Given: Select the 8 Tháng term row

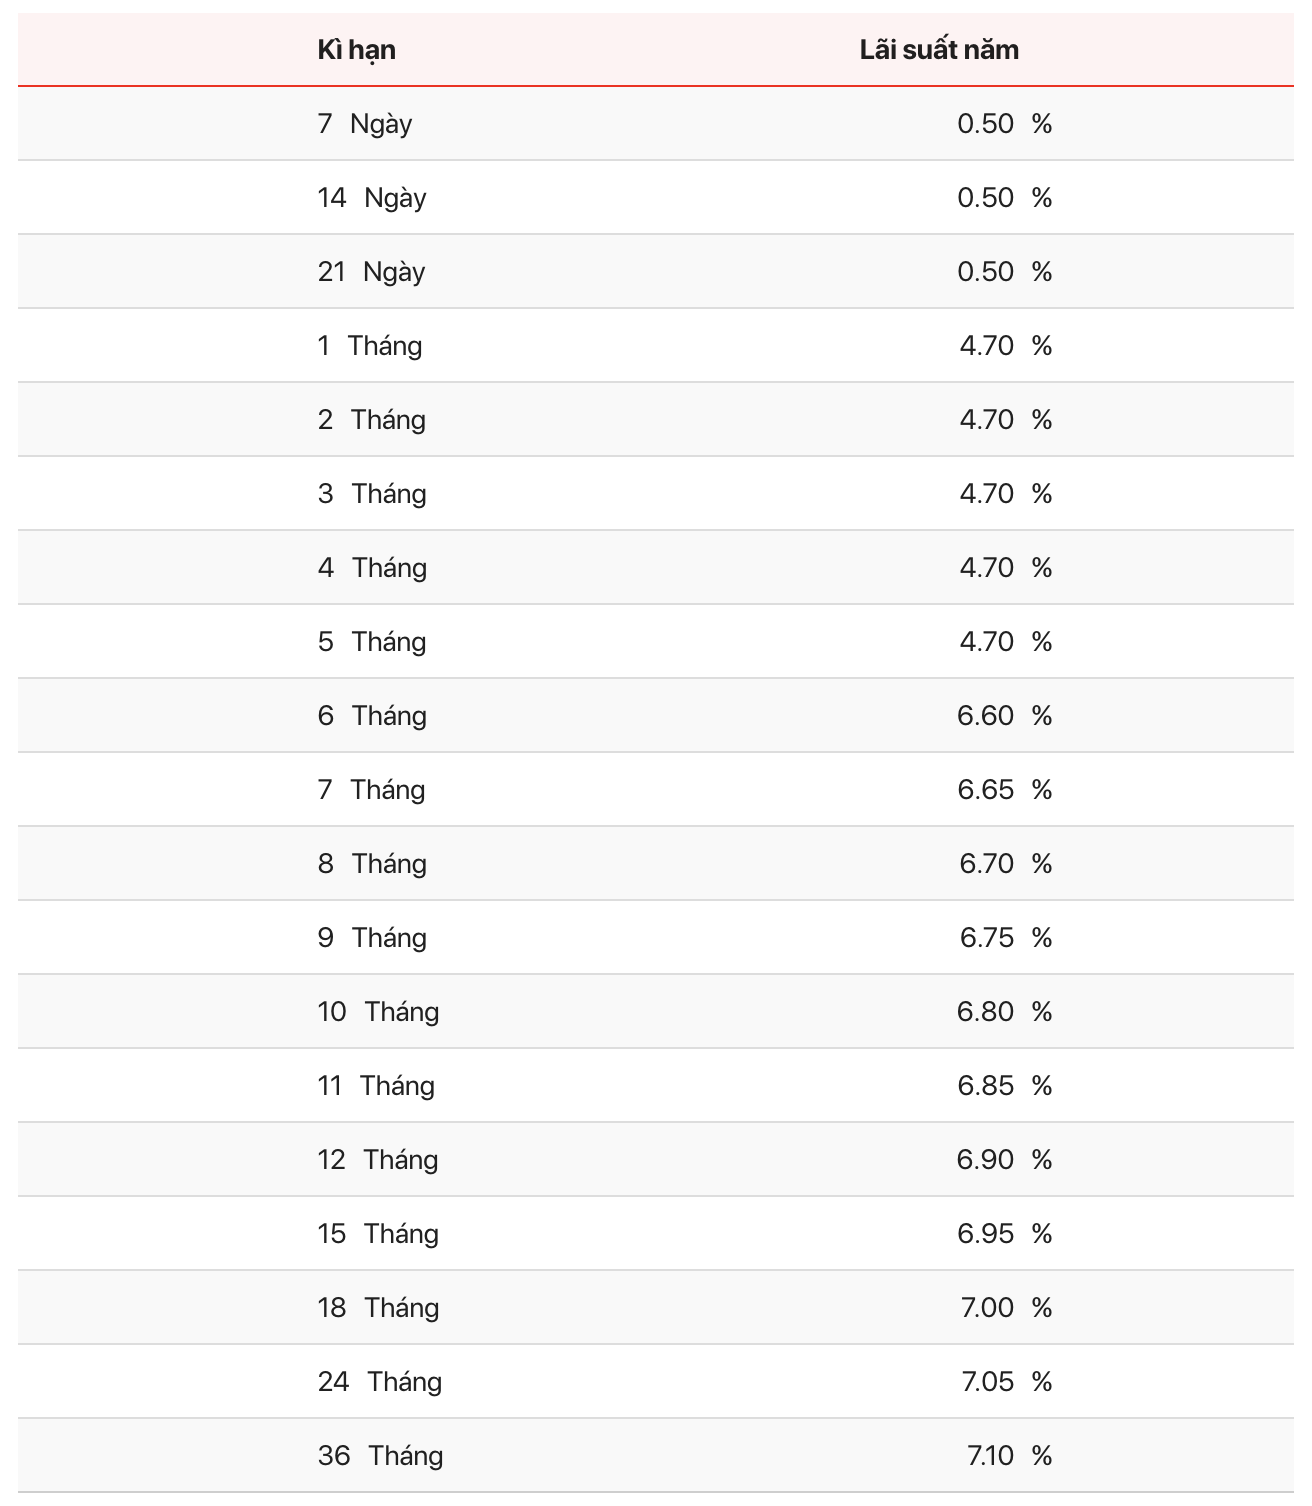Looking at the screenshot, I should point(656,864).
